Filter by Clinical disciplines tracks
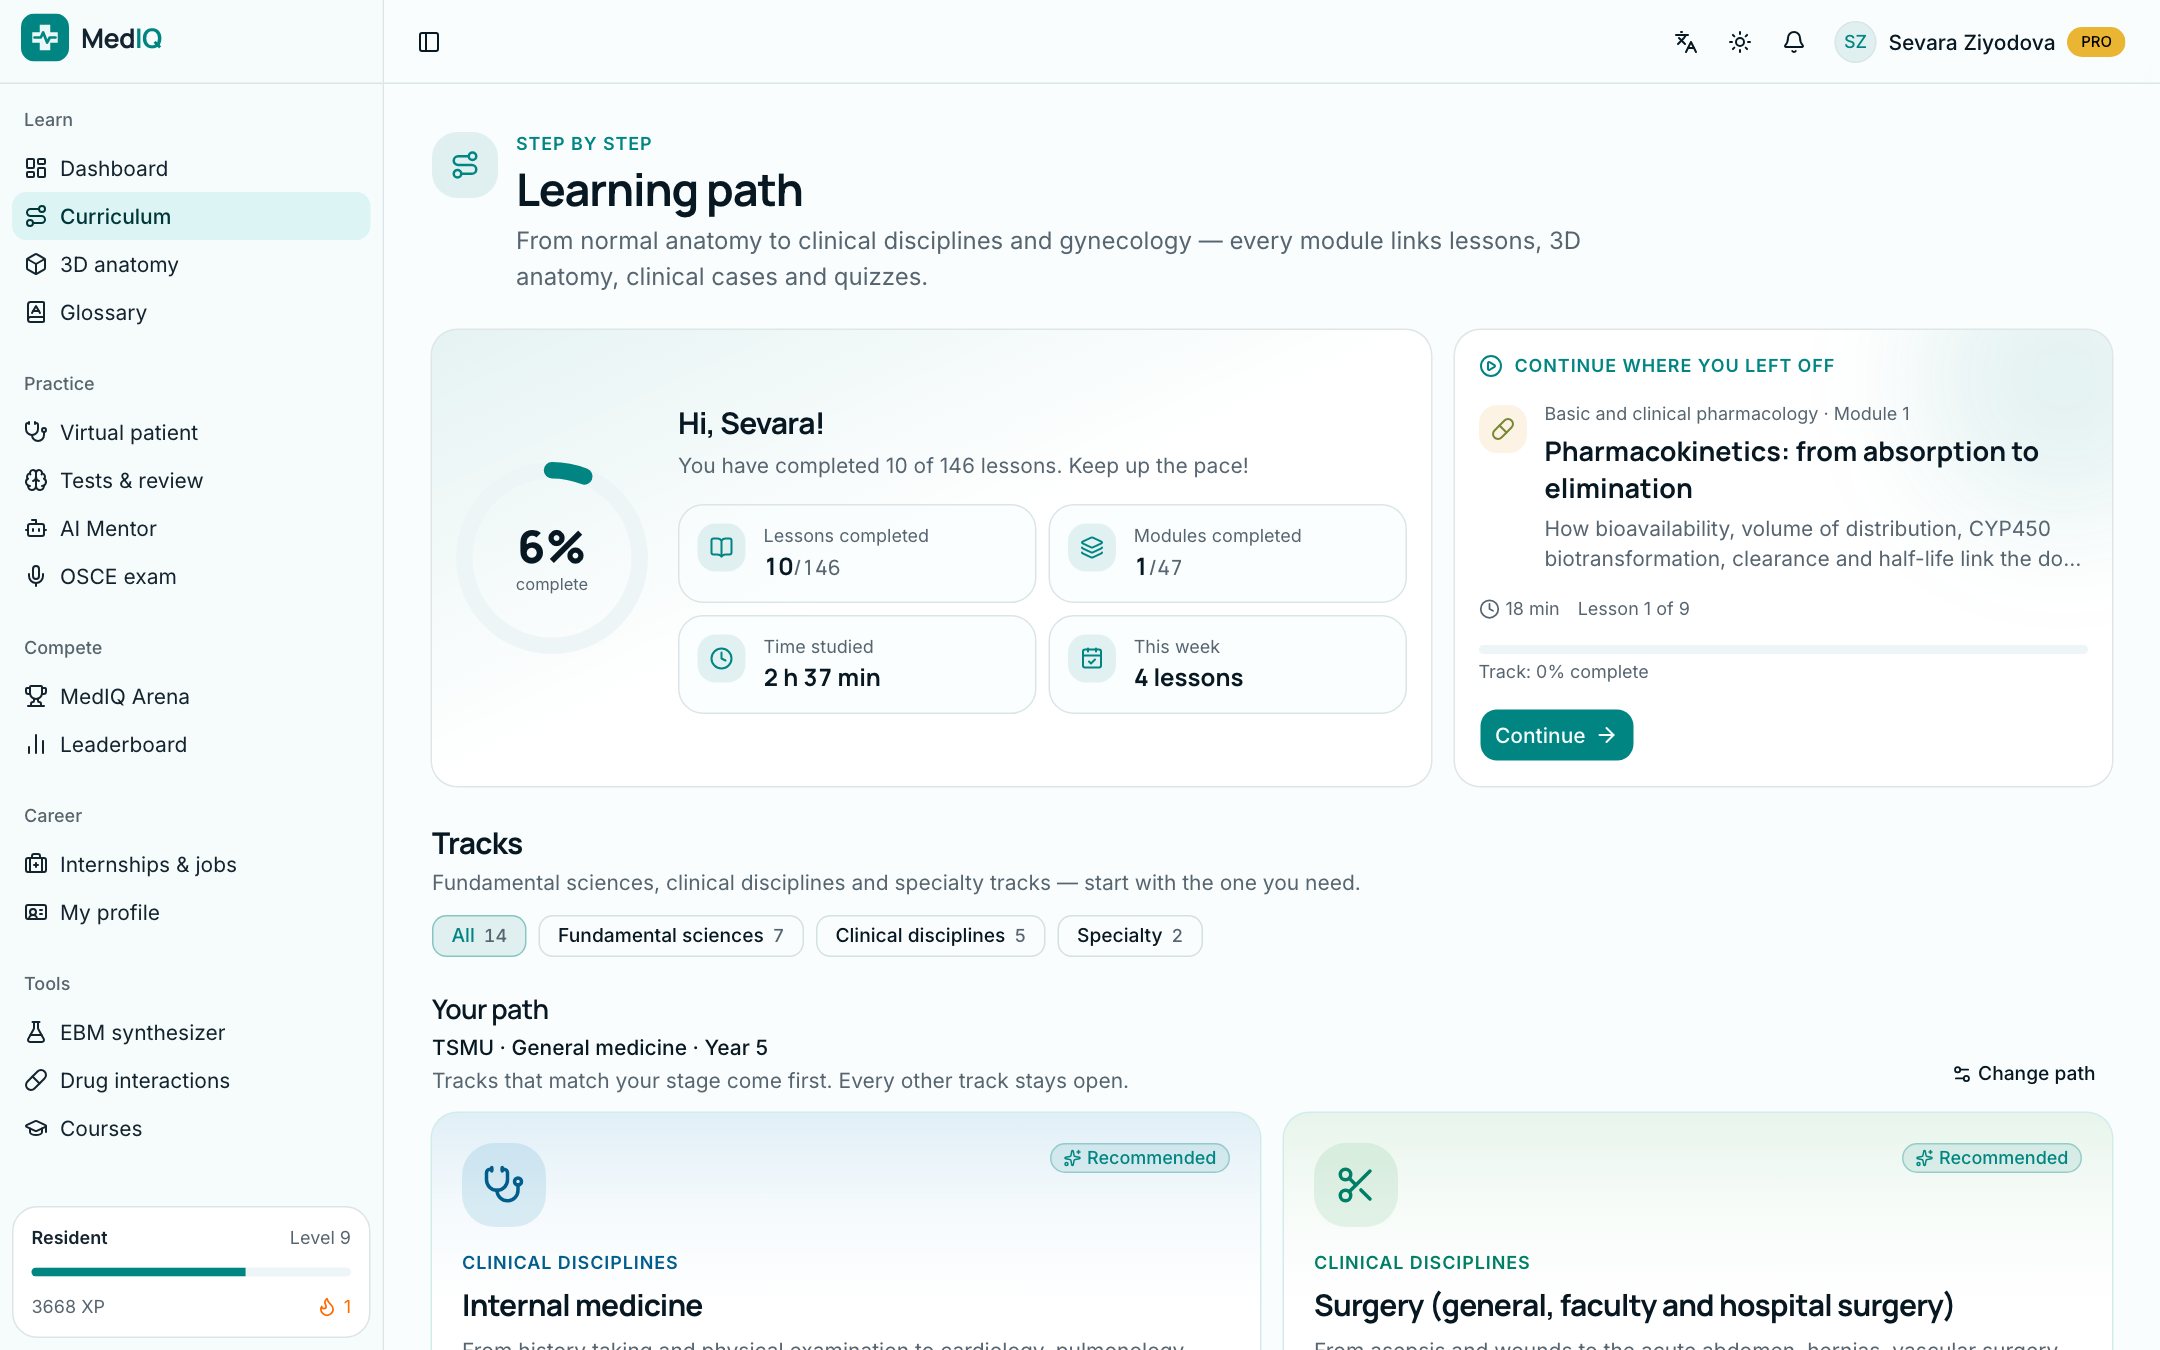This screenshot has height=1350, width=2160. click(x=930, y=936)
